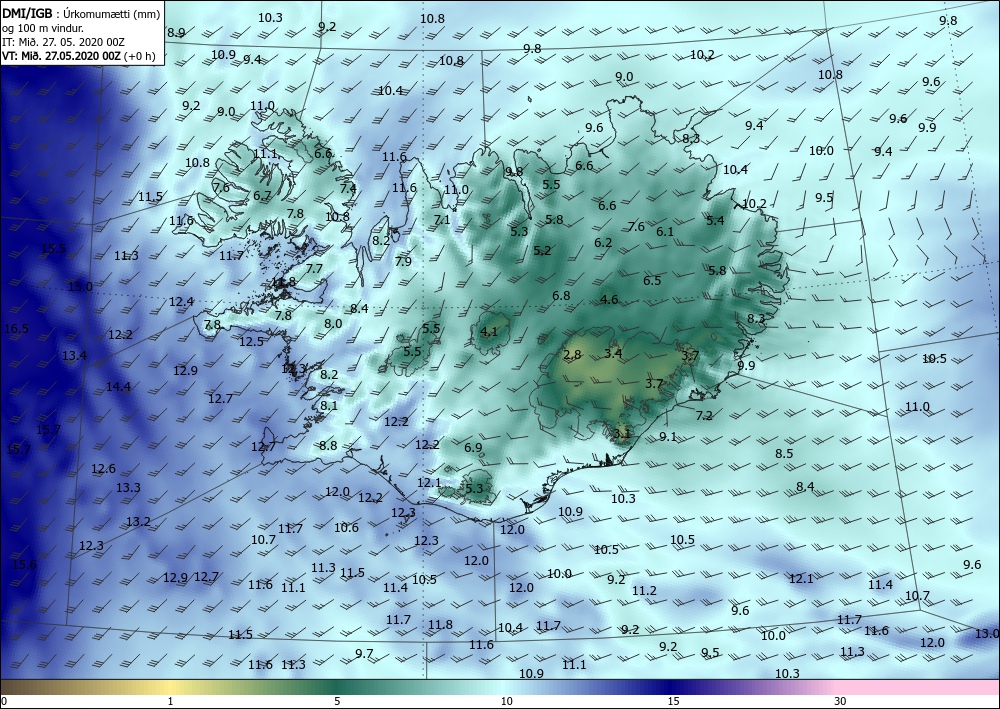1000x709 pixels.
Task: Click the 12.6 value on the map
Action: pyautogui.click(x=103, y=469)
